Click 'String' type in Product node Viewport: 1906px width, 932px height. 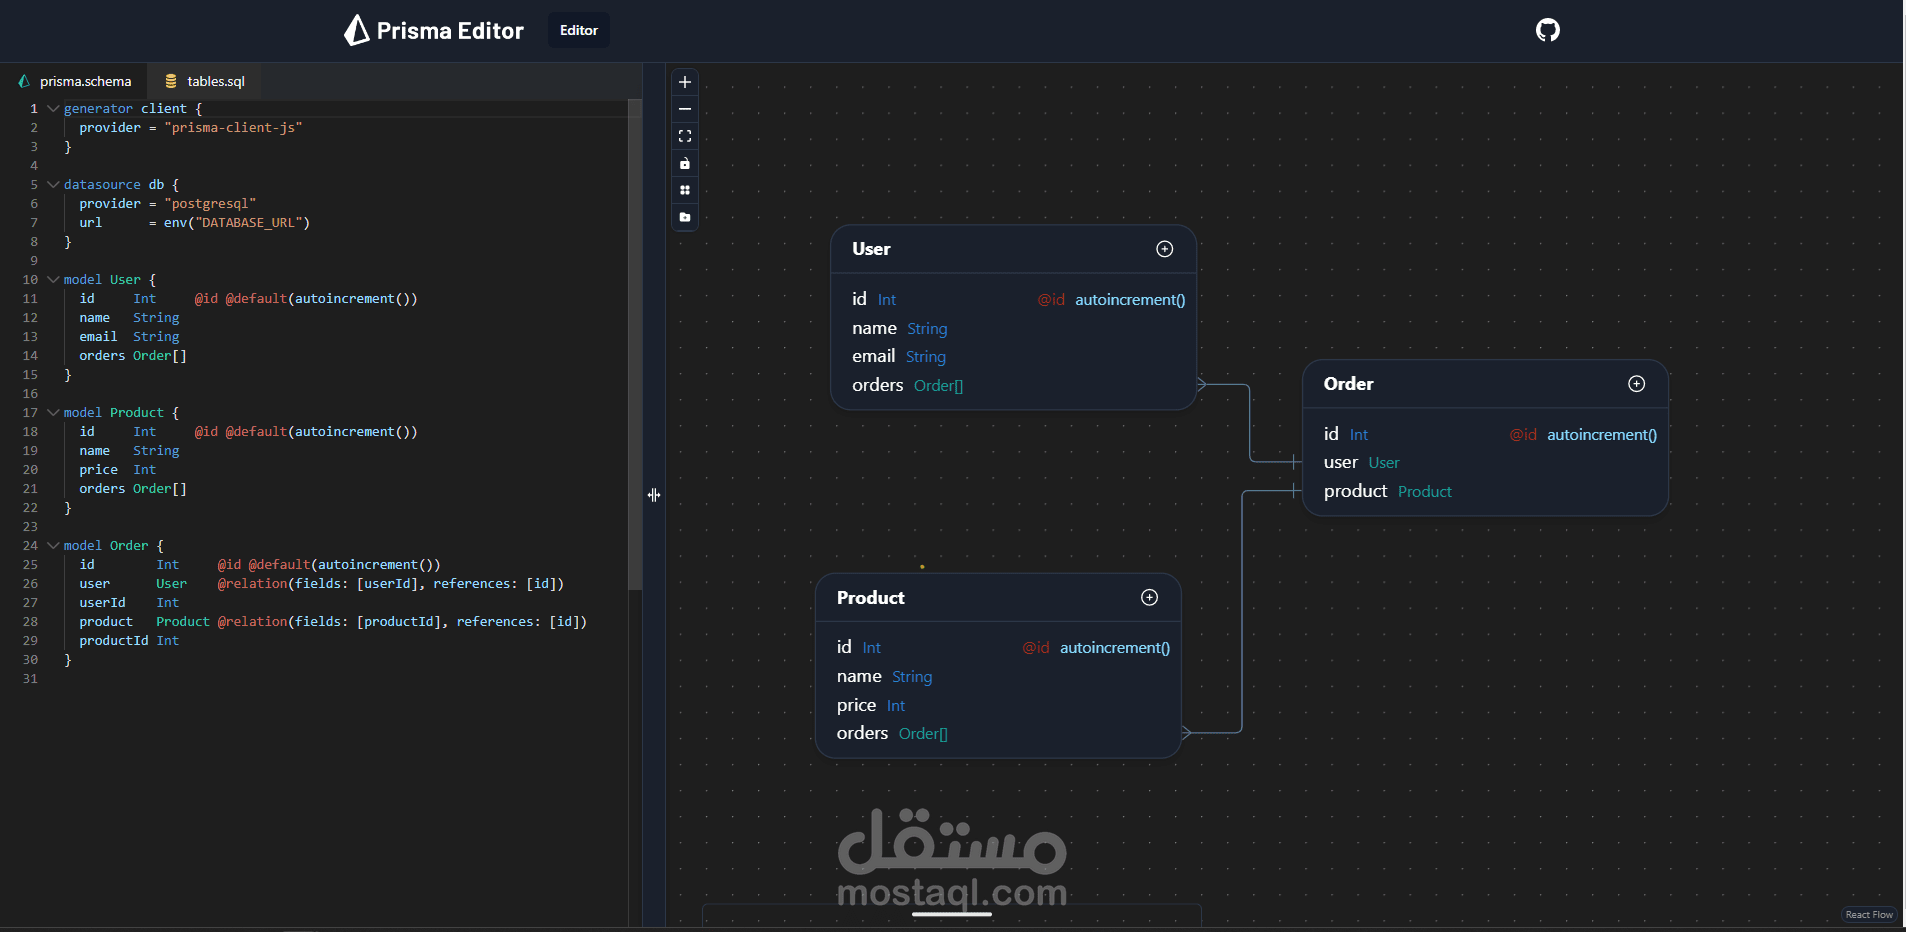pos(912,677)
